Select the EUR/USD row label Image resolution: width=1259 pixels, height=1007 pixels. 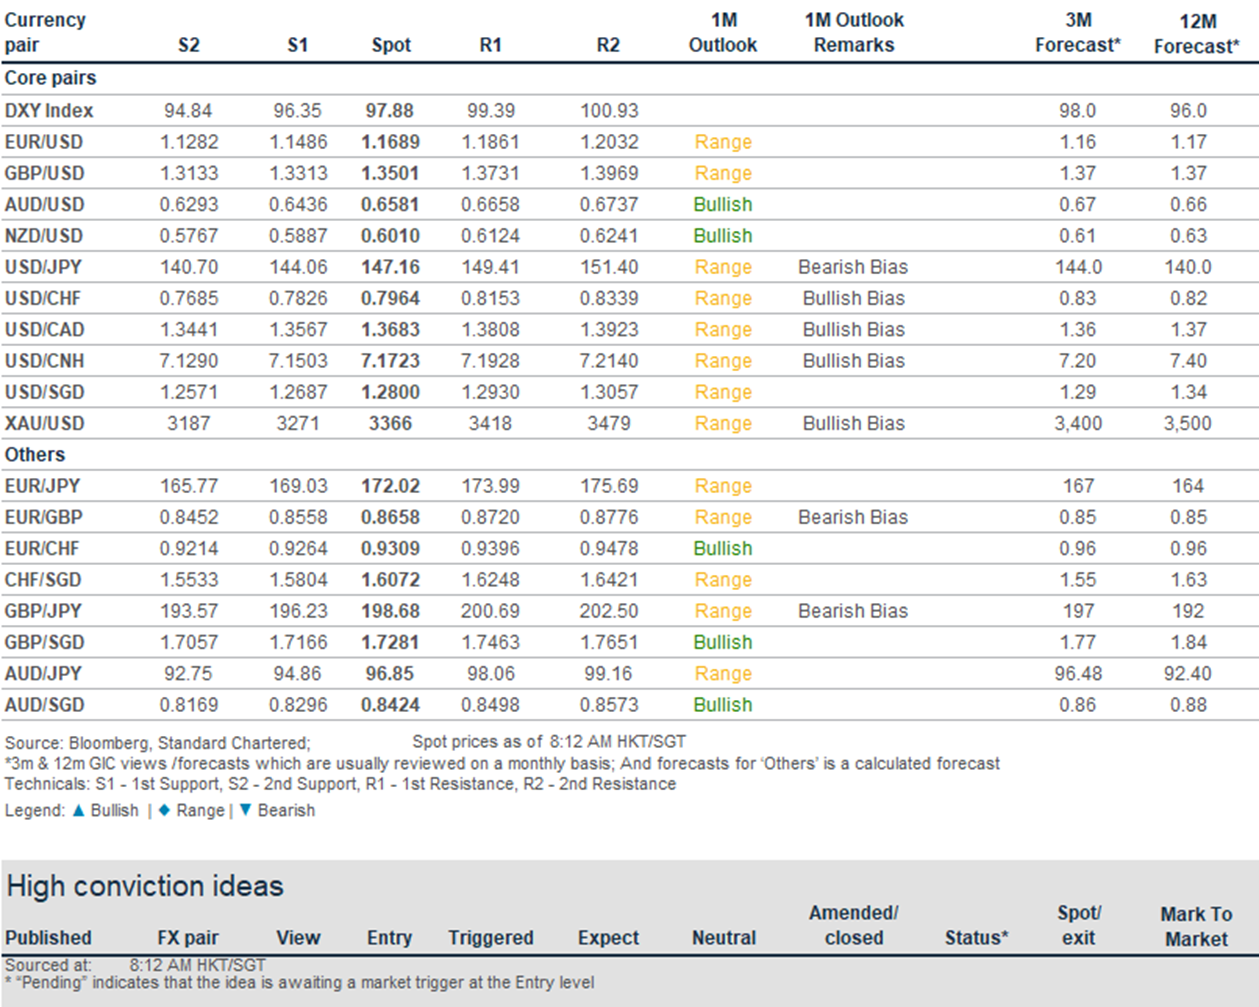(44, 142)
